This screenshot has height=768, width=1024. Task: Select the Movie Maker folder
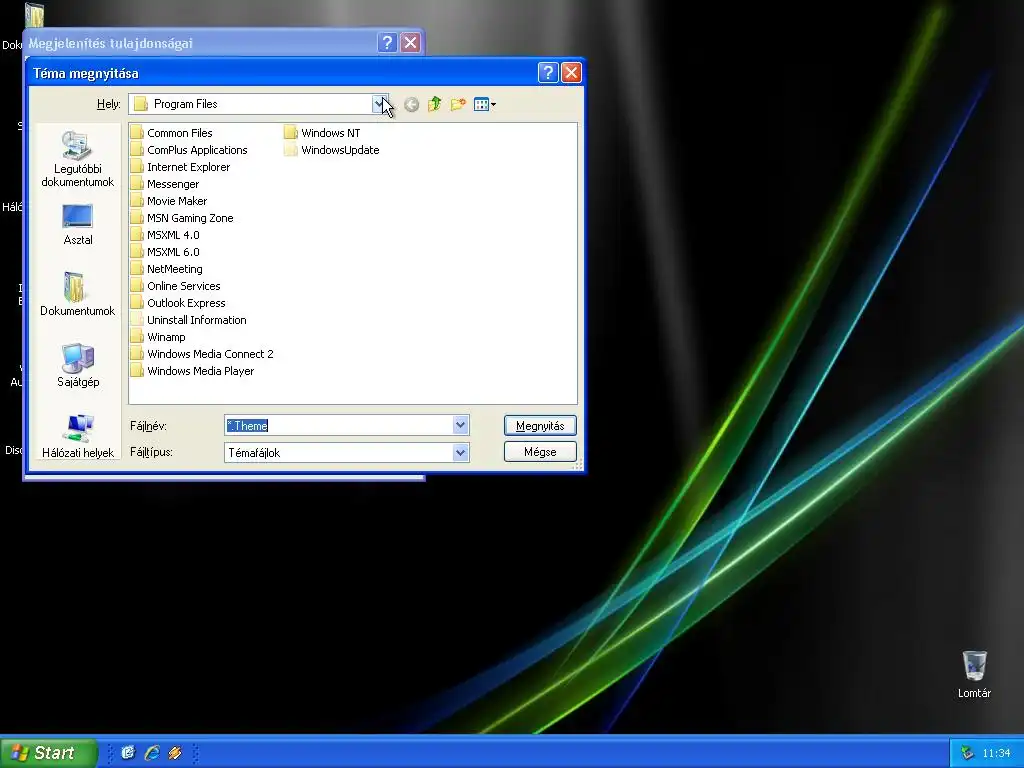(169, 200)
